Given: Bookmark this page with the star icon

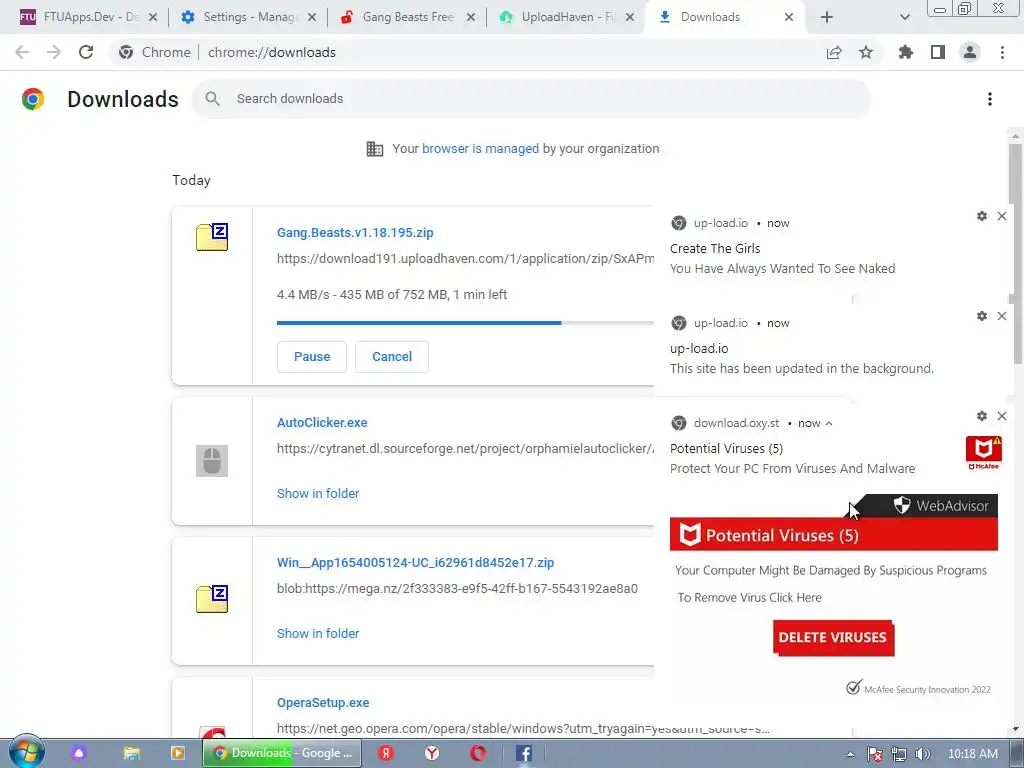Looking at the screenshot, I should click(x=866, y=52).
